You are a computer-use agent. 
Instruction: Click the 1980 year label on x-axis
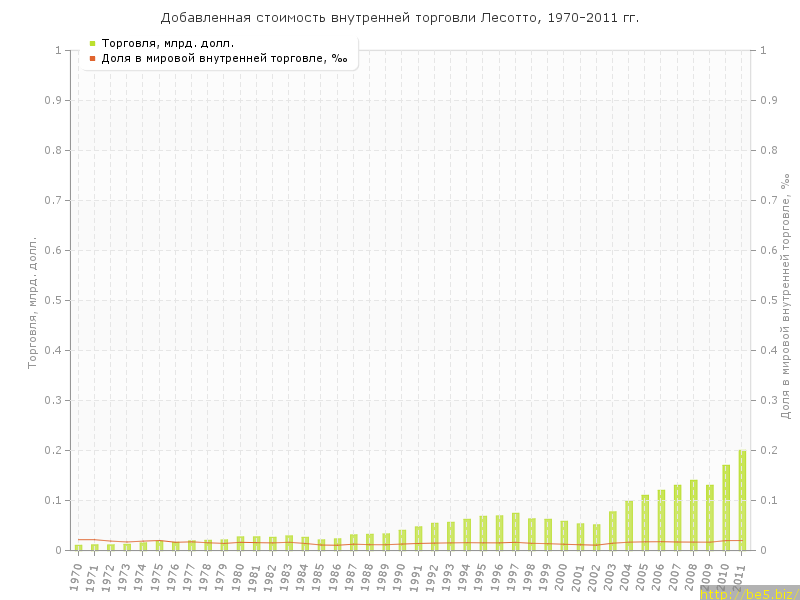coord(238,577)
